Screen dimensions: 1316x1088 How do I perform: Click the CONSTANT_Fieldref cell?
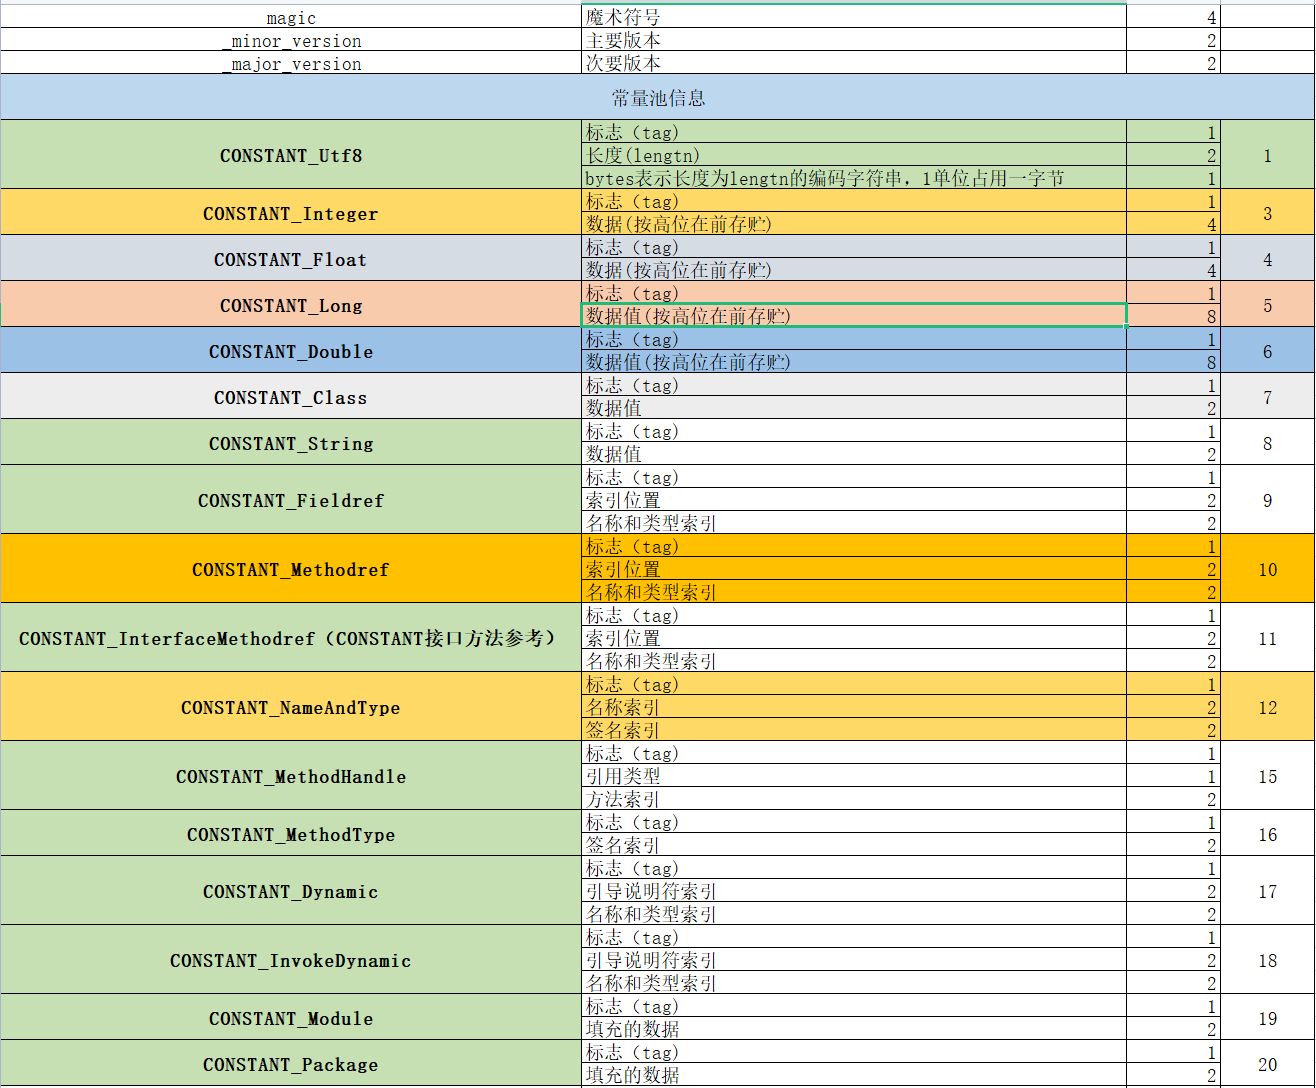pyautogui.click(x=291, y=500)
